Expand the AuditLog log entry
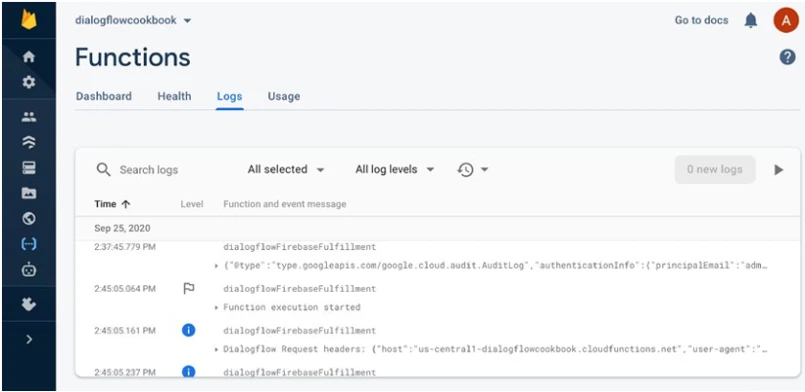The image size is (805, 392). coord(216,266)
